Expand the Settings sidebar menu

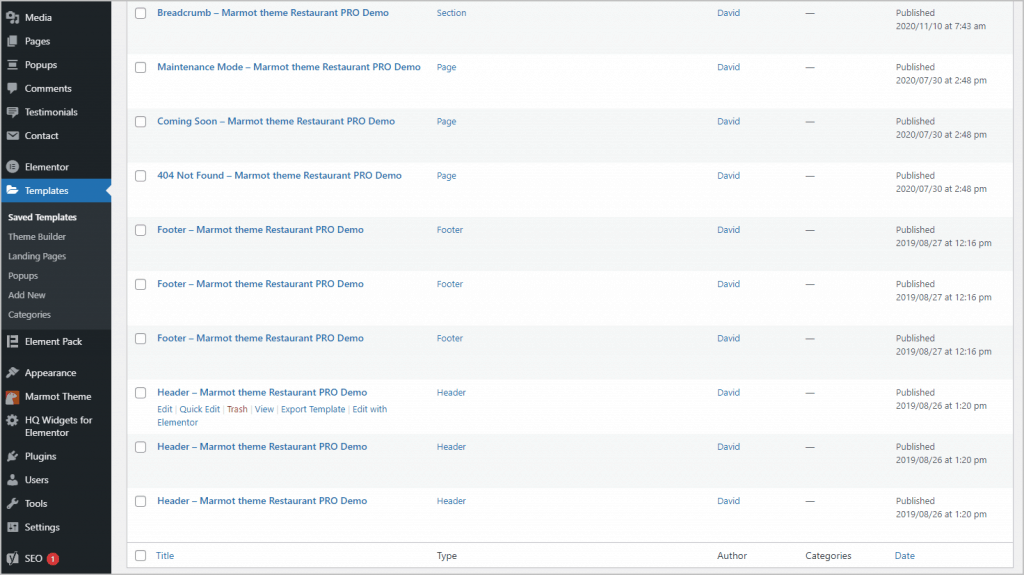42,528
